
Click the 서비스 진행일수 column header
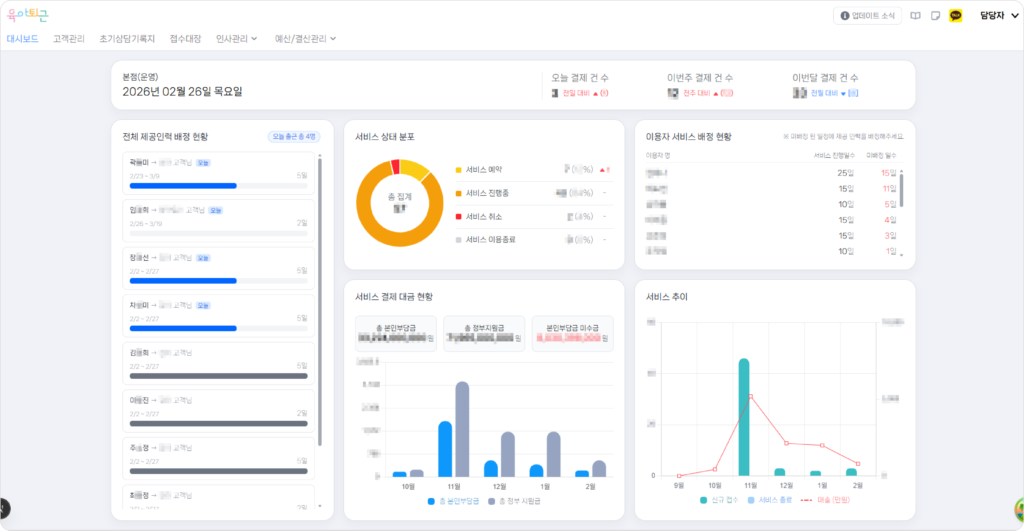pos(834,155)
